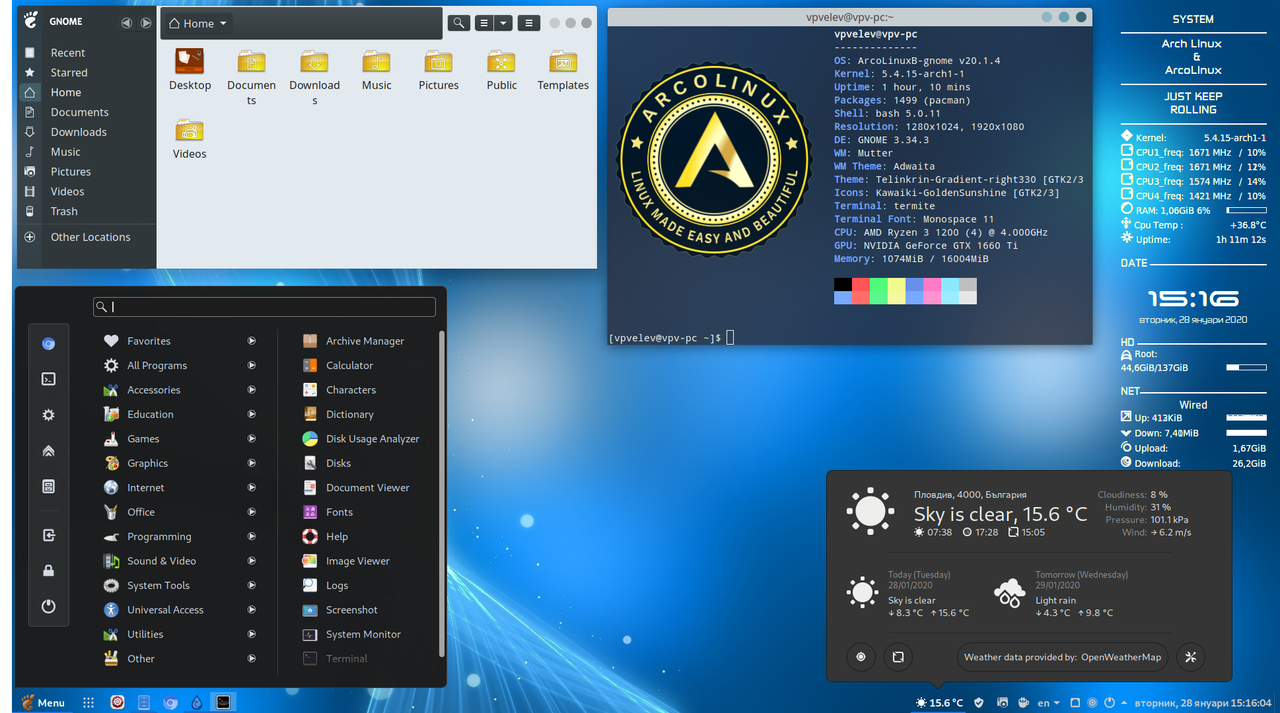
Task: Open the Fonts application entry
Action: [x=327, y=512]
